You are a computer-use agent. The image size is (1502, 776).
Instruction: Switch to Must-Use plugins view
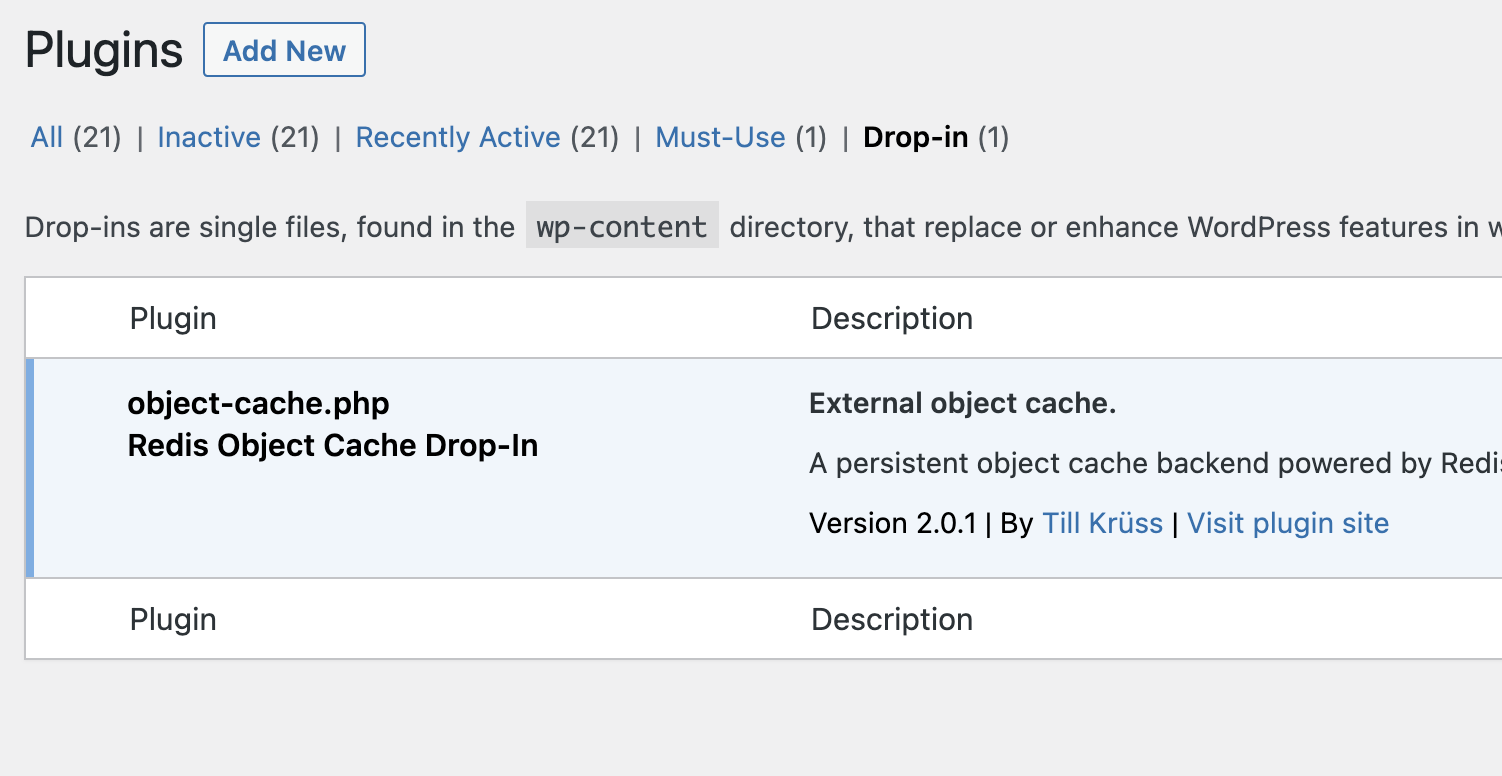pos(720,137)
